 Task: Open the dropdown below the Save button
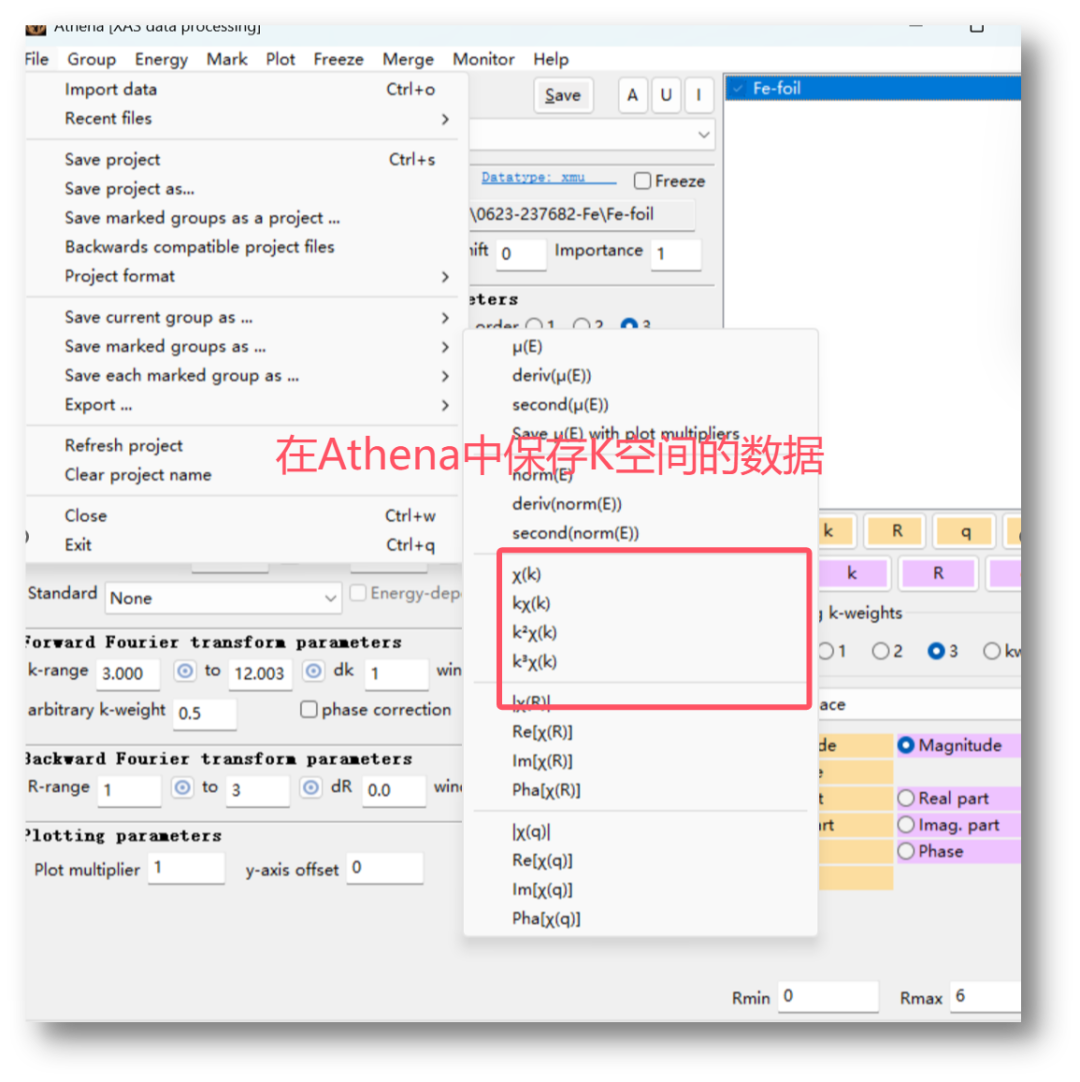(592, 135)
